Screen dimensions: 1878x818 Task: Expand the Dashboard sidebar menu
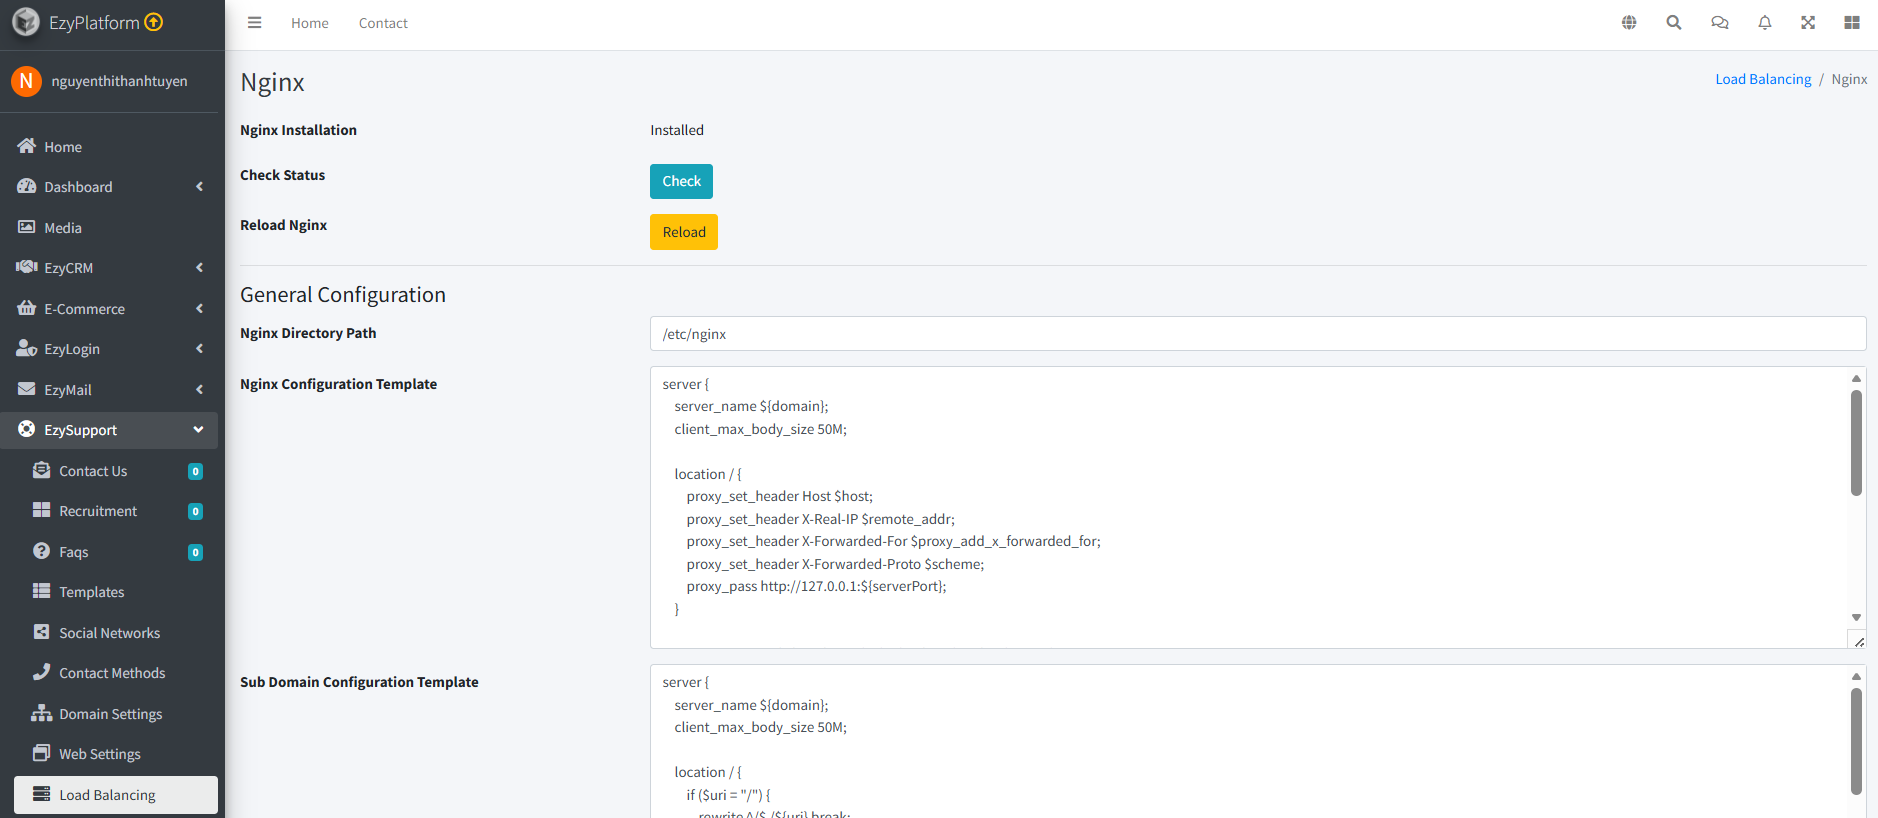(109, 187)
